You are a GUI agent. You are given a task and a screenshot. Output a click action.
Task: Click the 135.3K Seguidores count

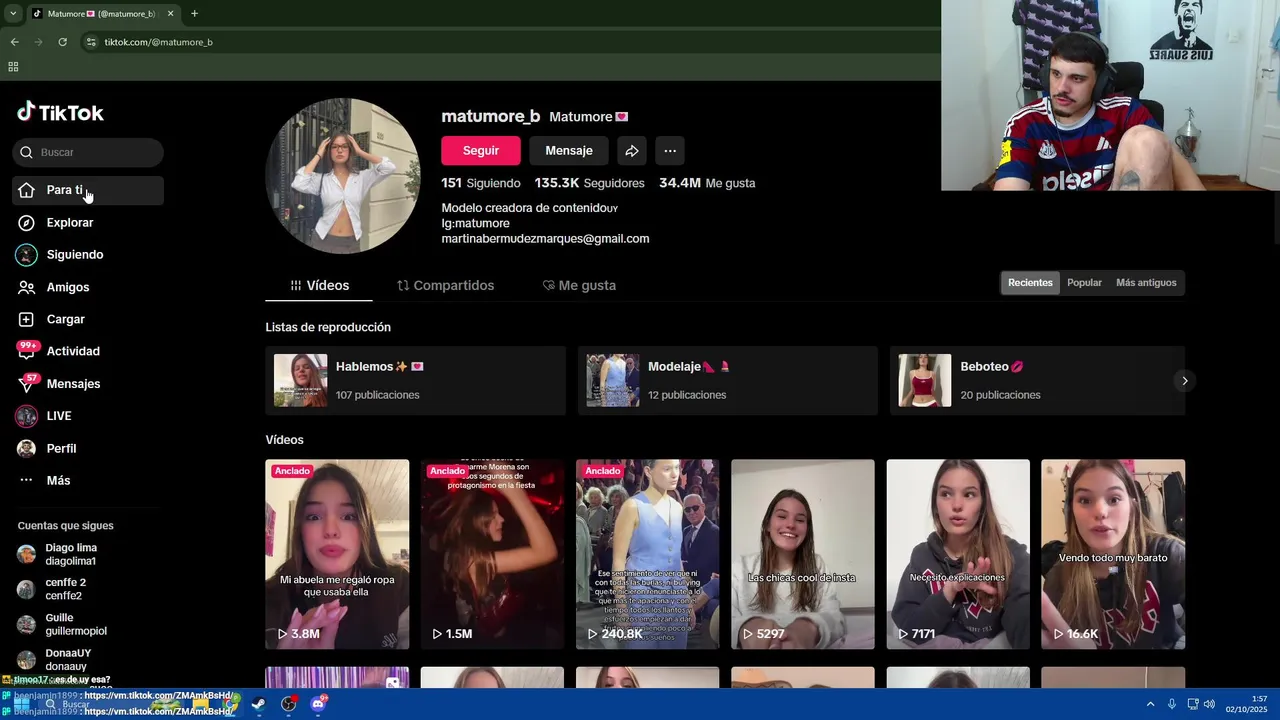pos(590,183)
